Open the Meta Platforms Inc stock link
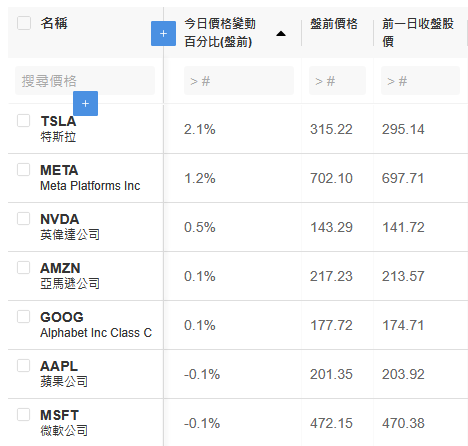The height and width of the screenshot is (446, 468). tap(90, 186)
